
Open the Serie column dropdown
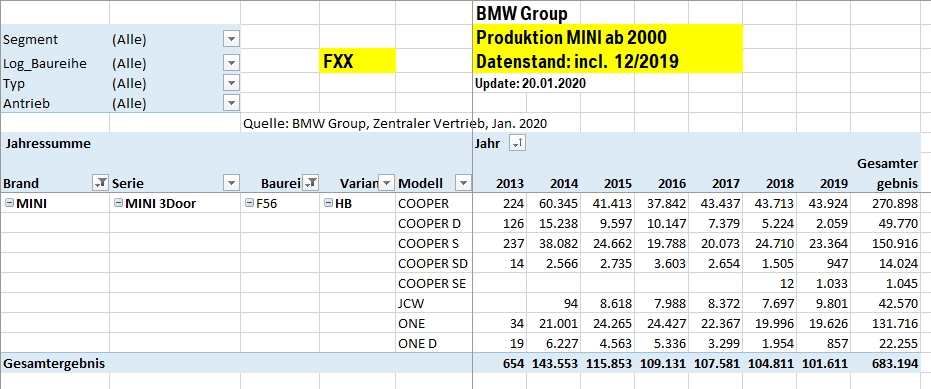pos(230,183)
